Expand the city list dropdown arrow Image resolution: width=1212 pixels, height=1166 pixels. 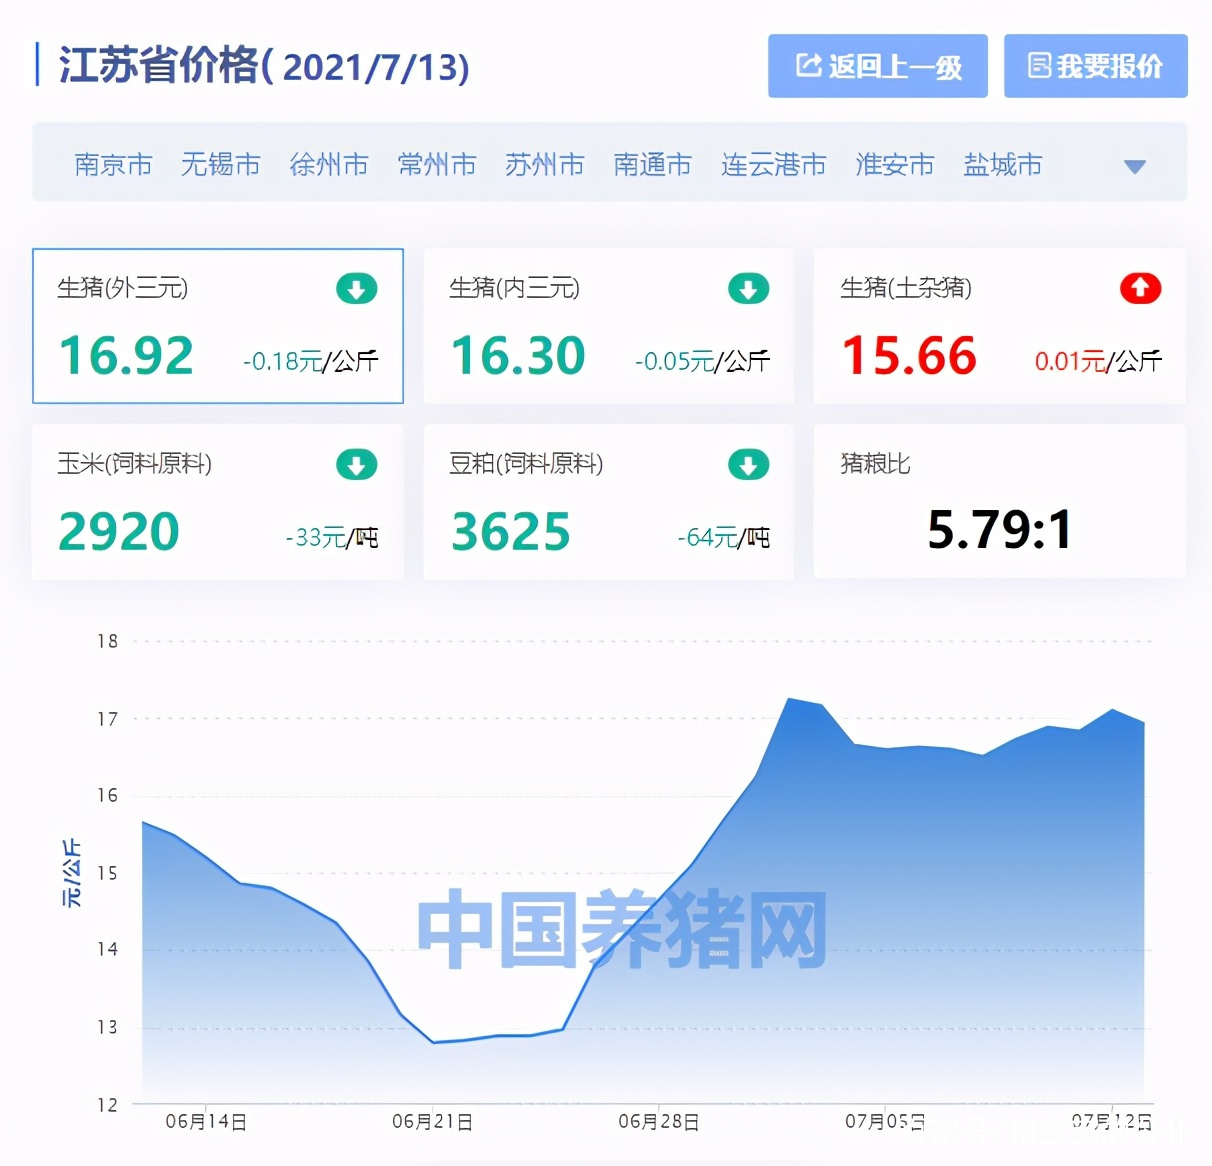[1135, 167]
